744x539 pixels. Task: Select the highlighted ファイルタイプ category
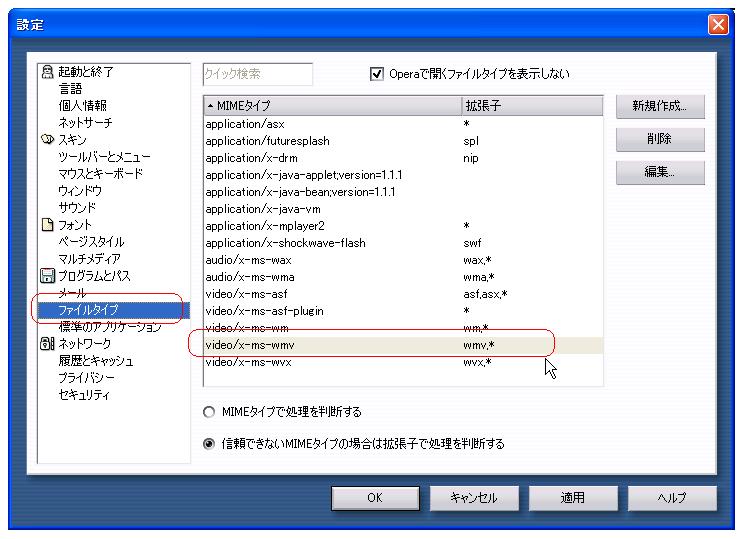click(114, 310)
